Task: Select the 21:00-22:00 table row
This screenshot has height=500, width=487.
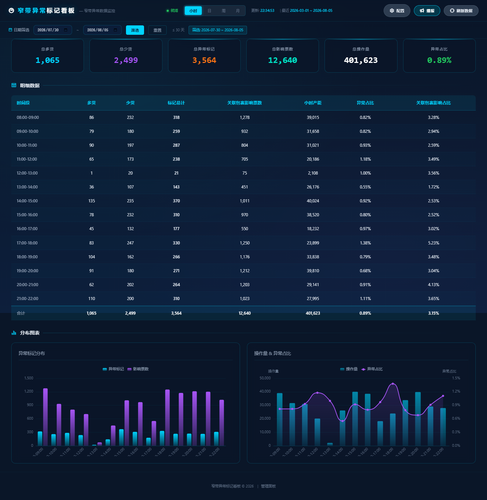Action: (x=243, y=299)
